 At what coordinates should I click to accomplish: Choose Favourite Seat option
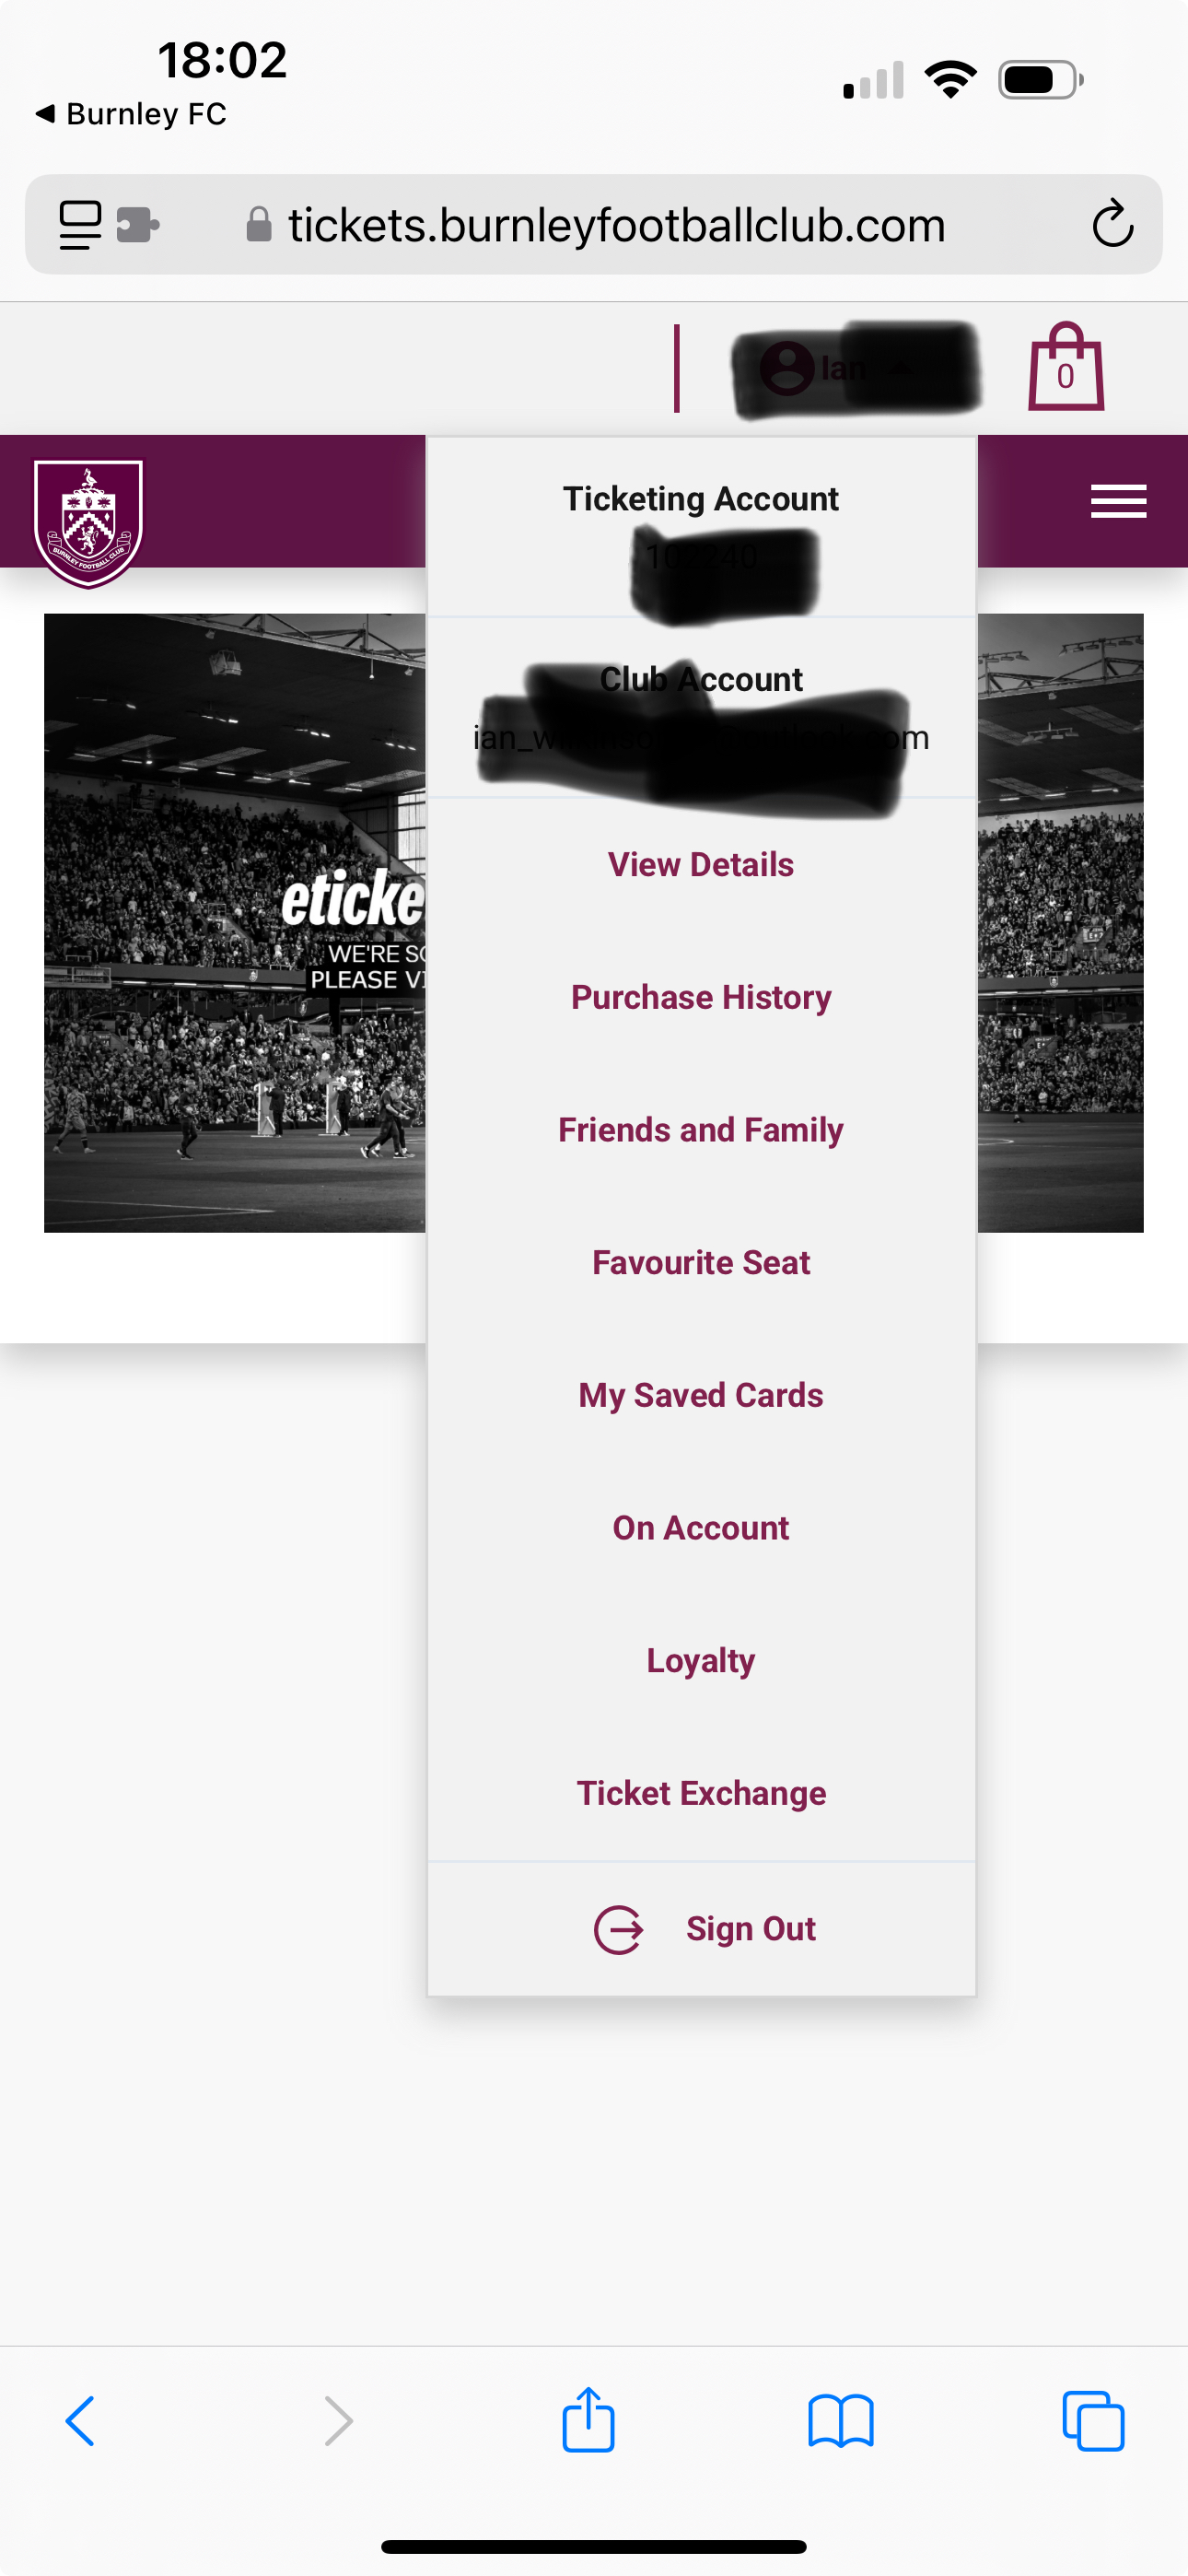coord(701,1263)
